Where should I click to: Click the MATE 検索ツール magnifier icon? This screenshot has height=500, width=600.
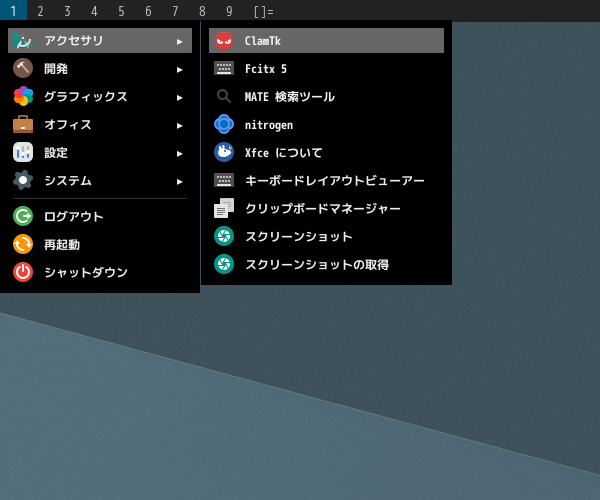tap(224, 96)
